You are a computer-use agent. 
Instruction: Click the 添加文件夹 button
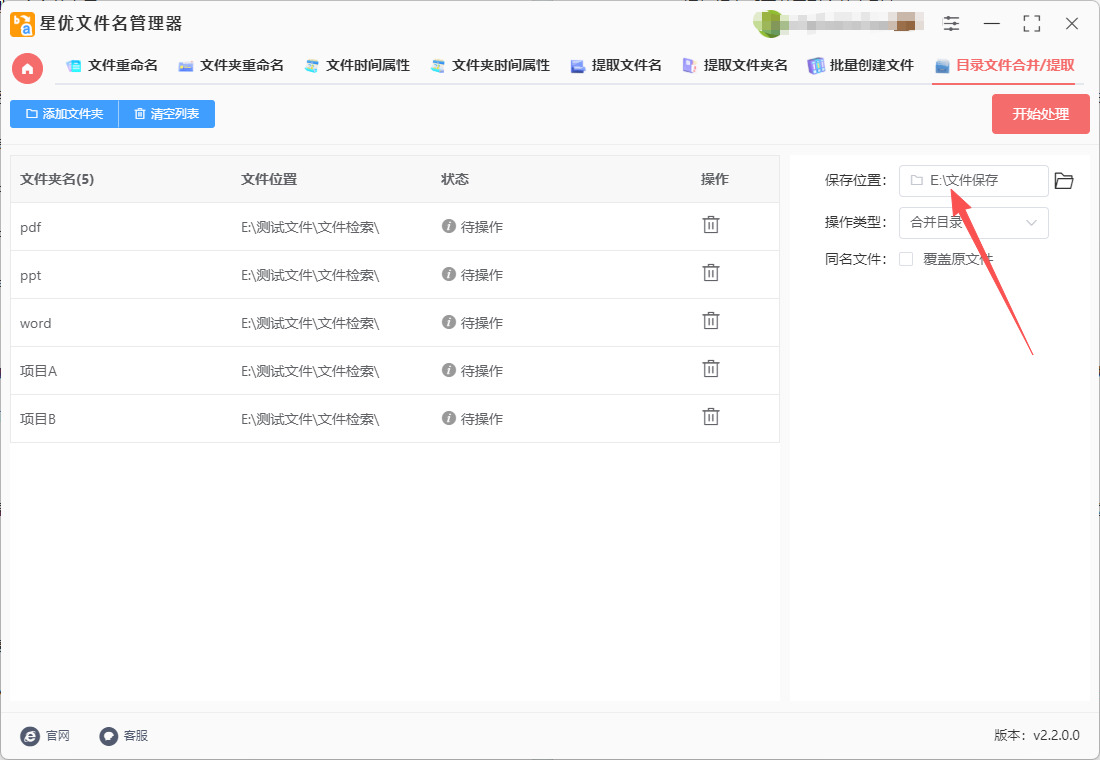(x=64, y=114)
